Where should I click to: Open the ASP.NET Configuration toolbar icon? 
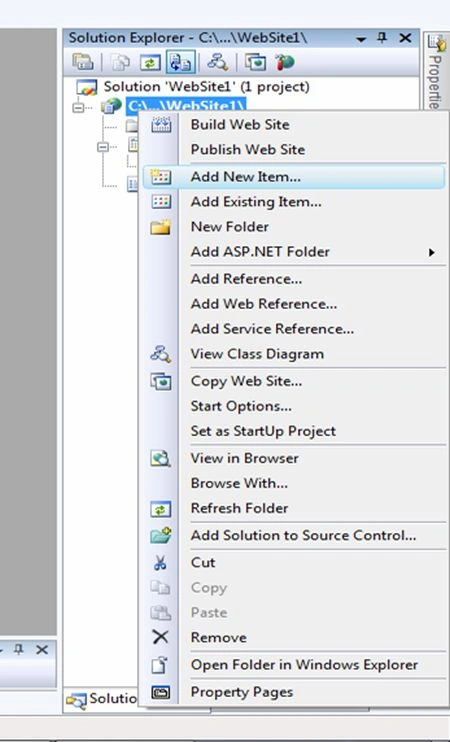click(x=284, y=62)
